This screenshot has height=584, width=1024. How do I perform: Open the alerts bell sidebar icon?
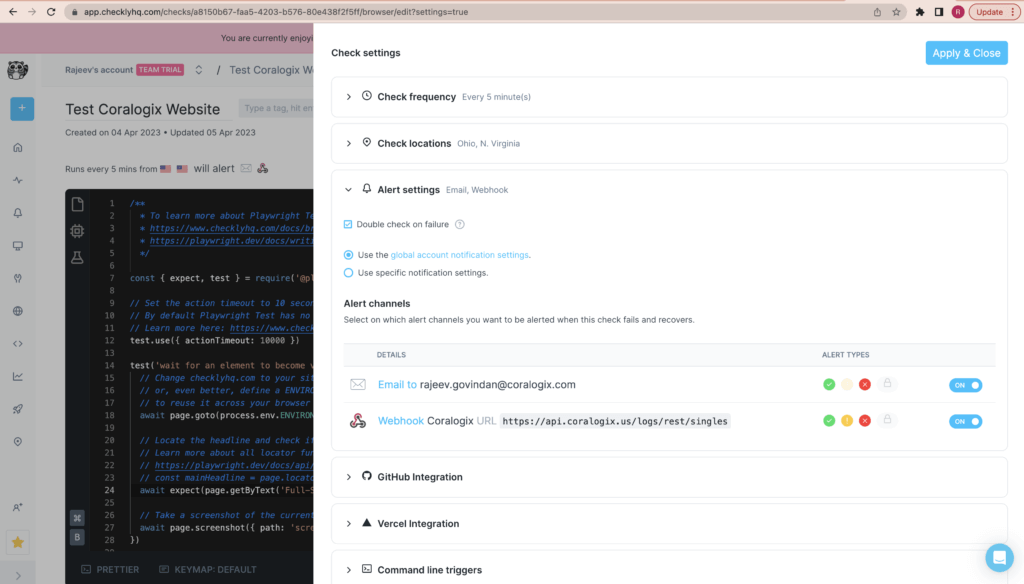click(18, 213)
